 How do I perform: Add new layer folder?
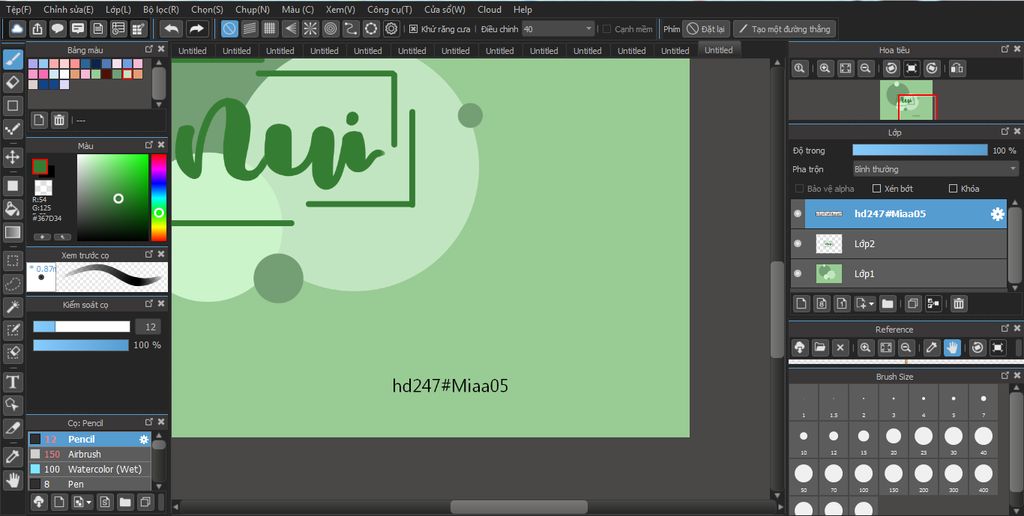(888, 303)
